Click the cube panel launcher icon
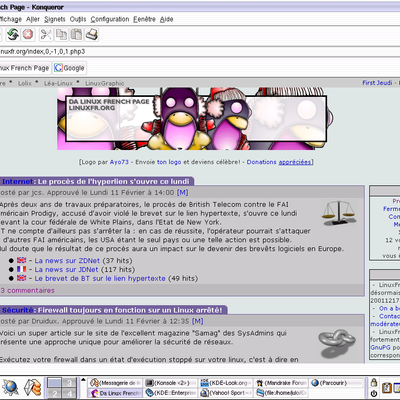400x400 pixels. point(32,387)
